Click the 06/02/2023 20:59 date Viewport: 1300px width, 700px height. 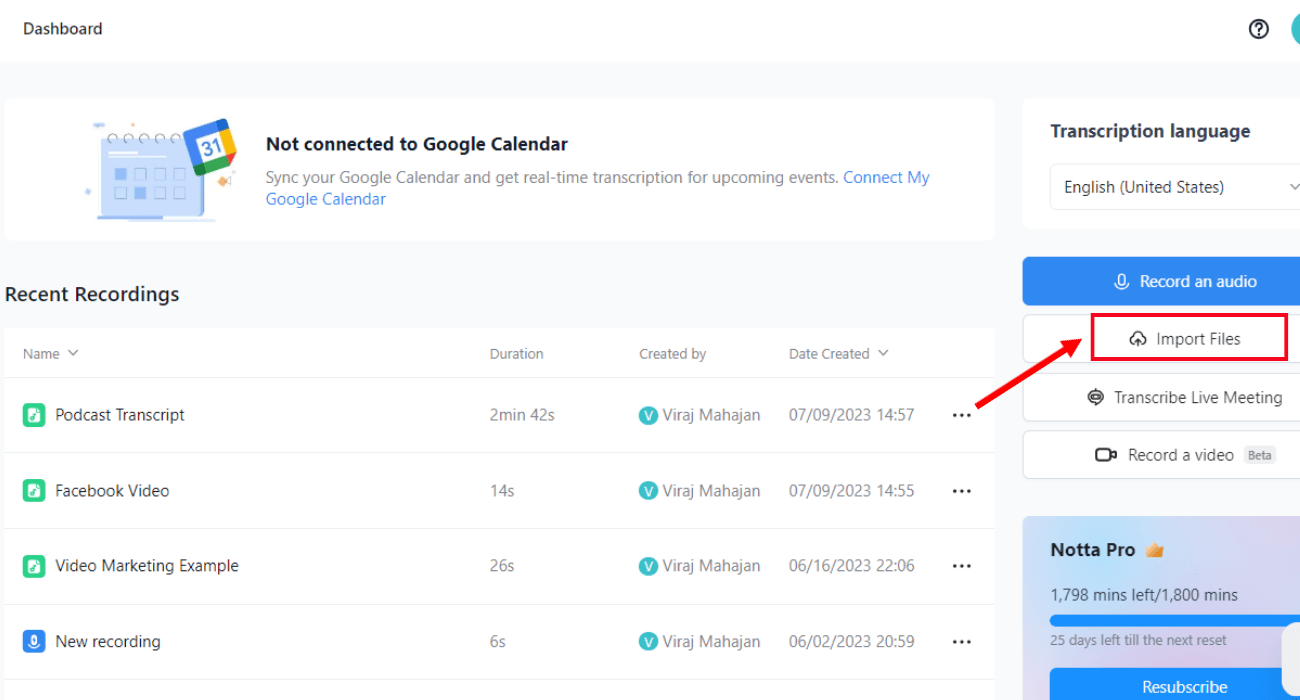[851, 642]
